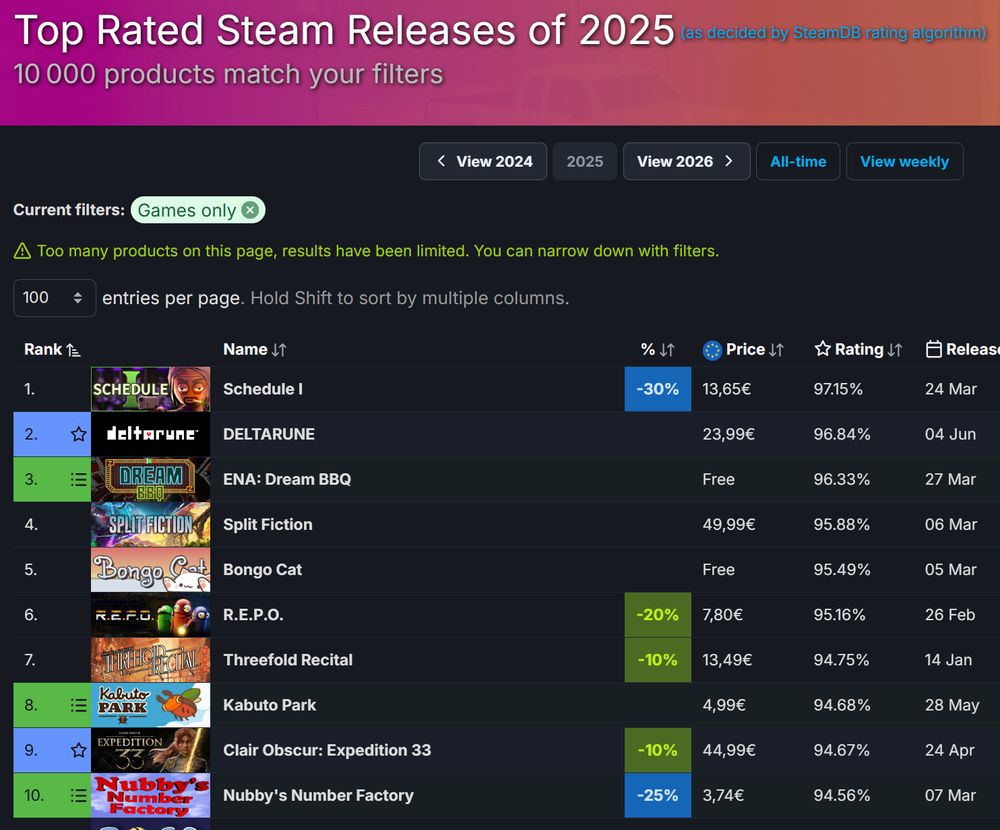The width and height of the screenshot is (1000, 830).
Task: Click the 97.15% rating of Schedule I
Action: pos(837,389)
